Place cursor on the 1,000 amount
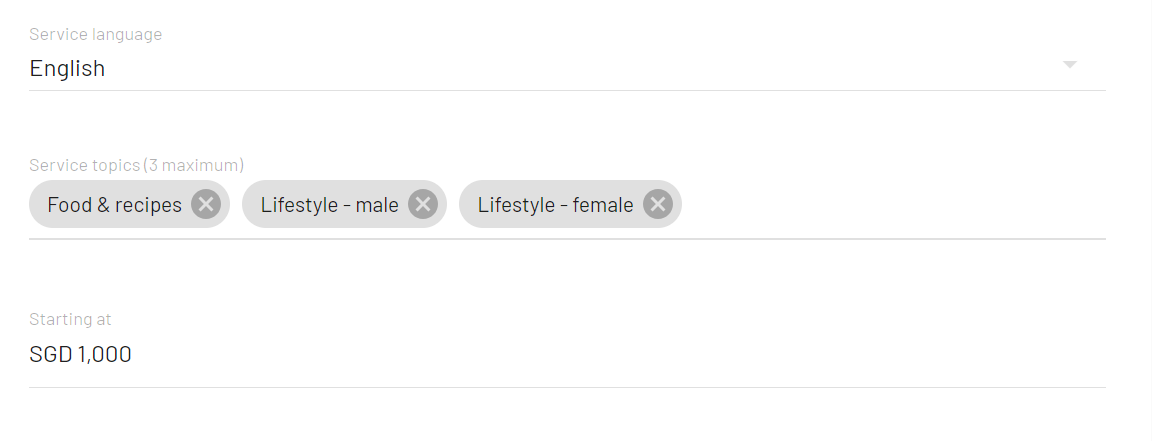This screenshot has height=441, width=1152. click(104, 355)
